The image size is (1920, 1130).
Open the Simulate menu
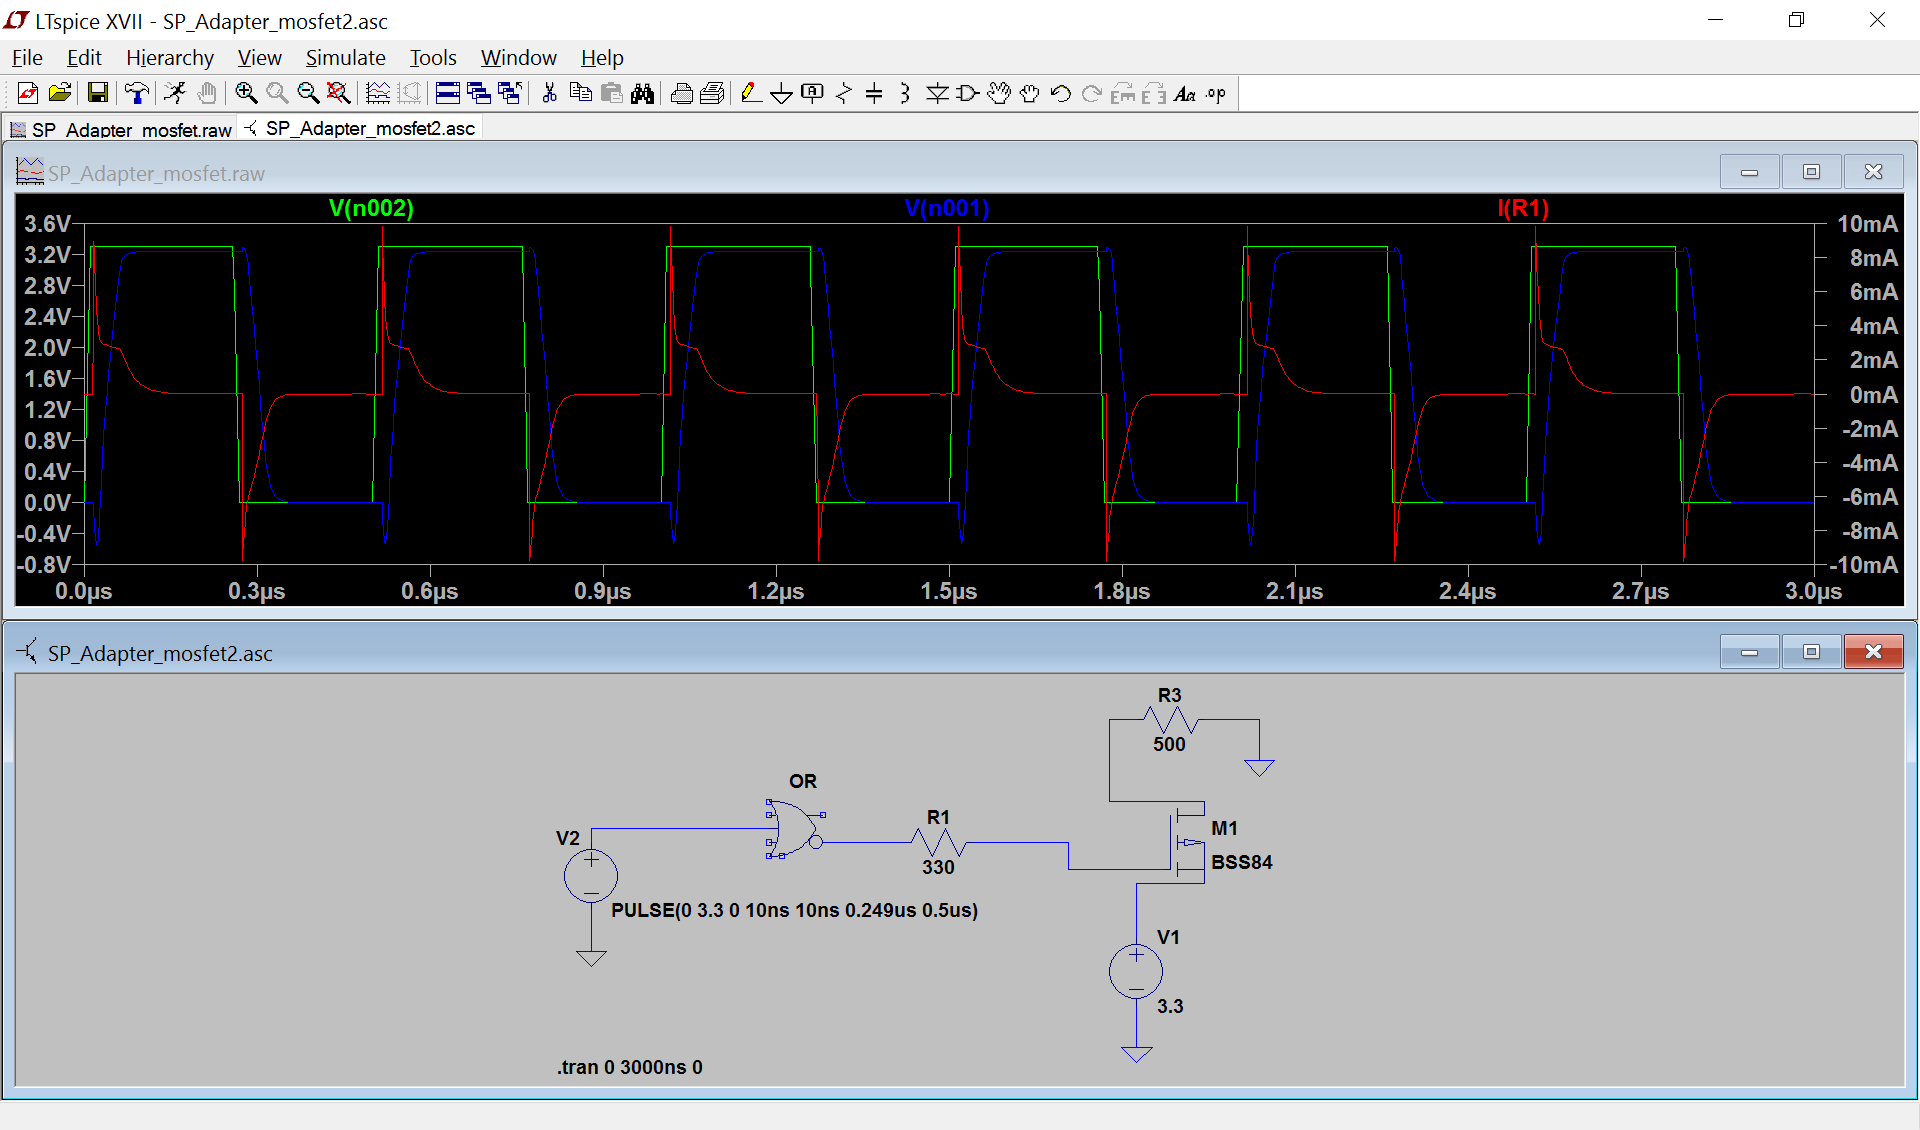(345, 58)
